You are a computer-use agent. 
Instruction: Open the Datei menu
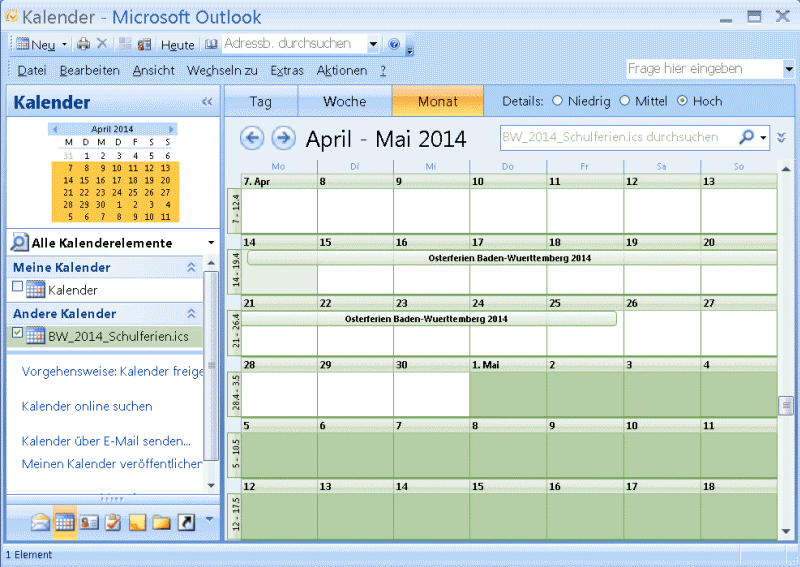tap(32, 70)
